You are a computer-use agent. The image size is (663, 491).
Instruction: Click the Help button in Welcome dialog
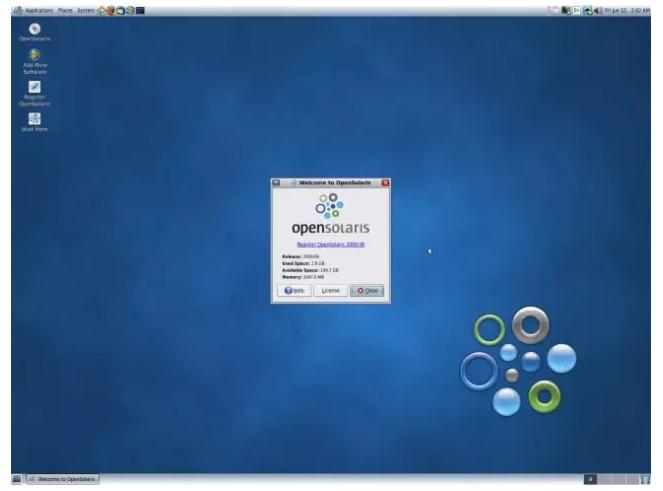point(294,291)
